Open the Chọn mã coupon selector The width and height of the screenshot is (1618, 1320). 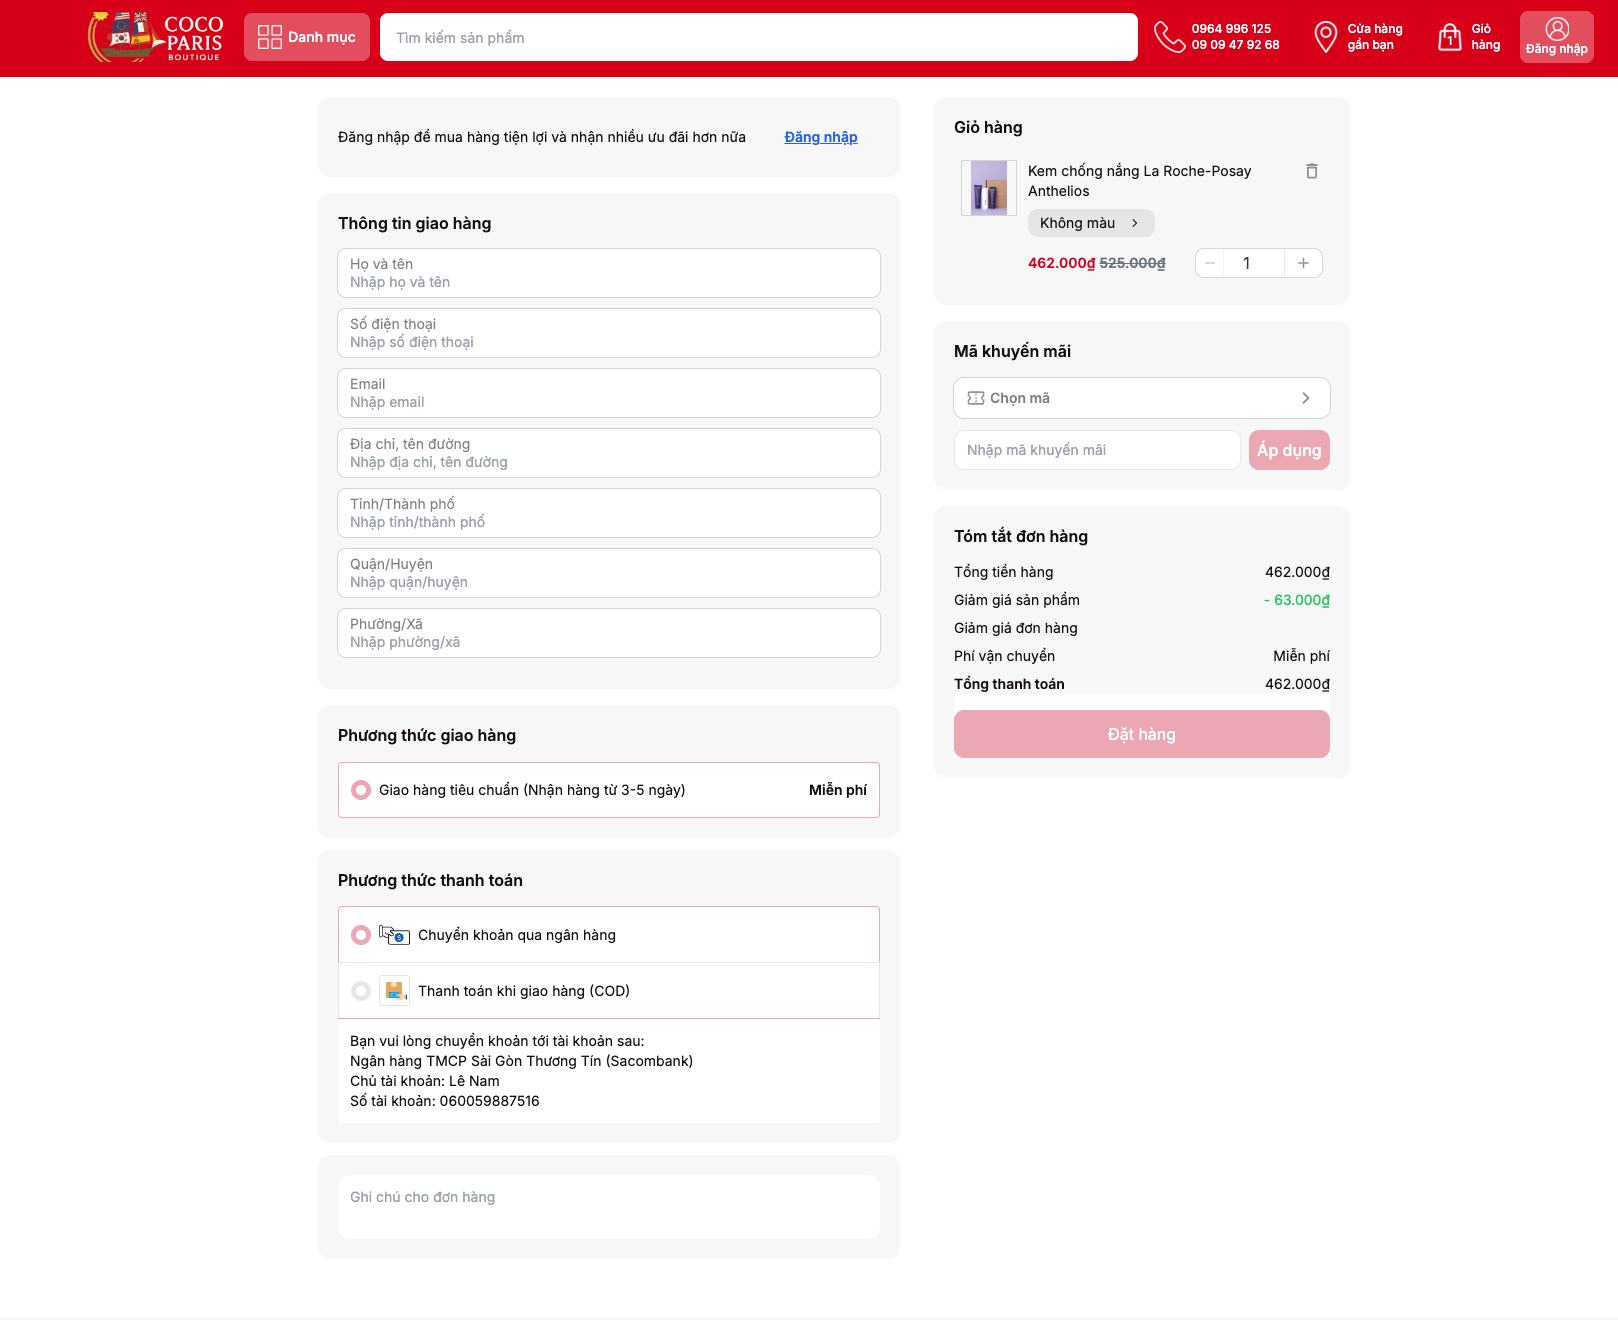click(x=1142, y=398)
